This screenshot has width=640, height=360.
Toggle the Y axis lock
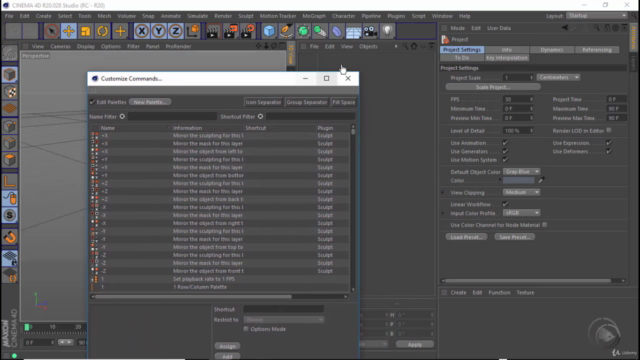click(x=159, y=31)
